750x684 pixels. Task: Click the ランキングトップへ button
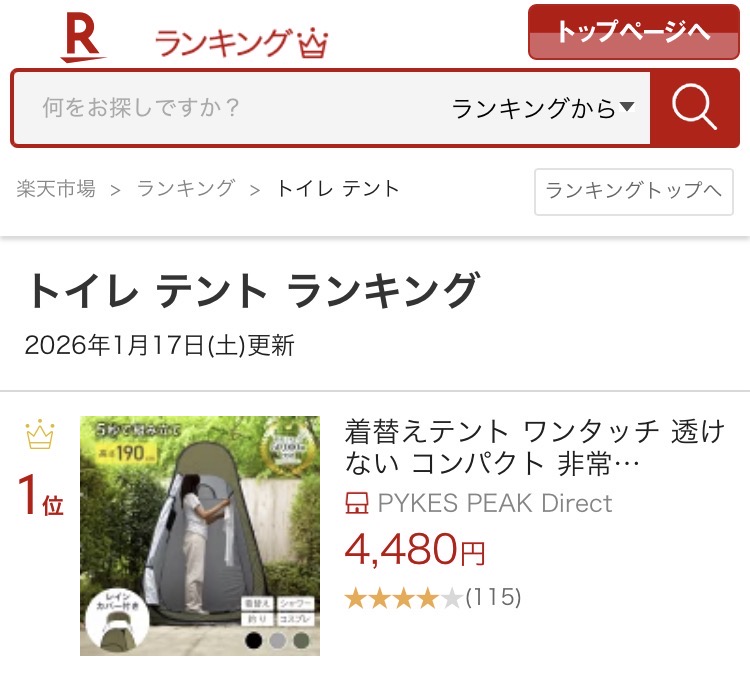(x=634, y=191)
